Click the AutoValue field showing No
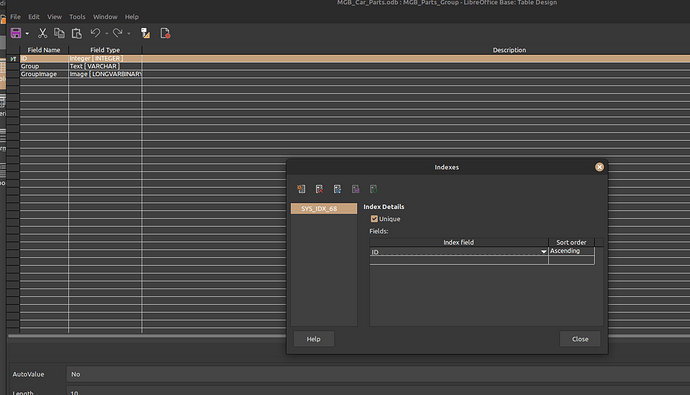The image size is (690, 395). [378, 374]
